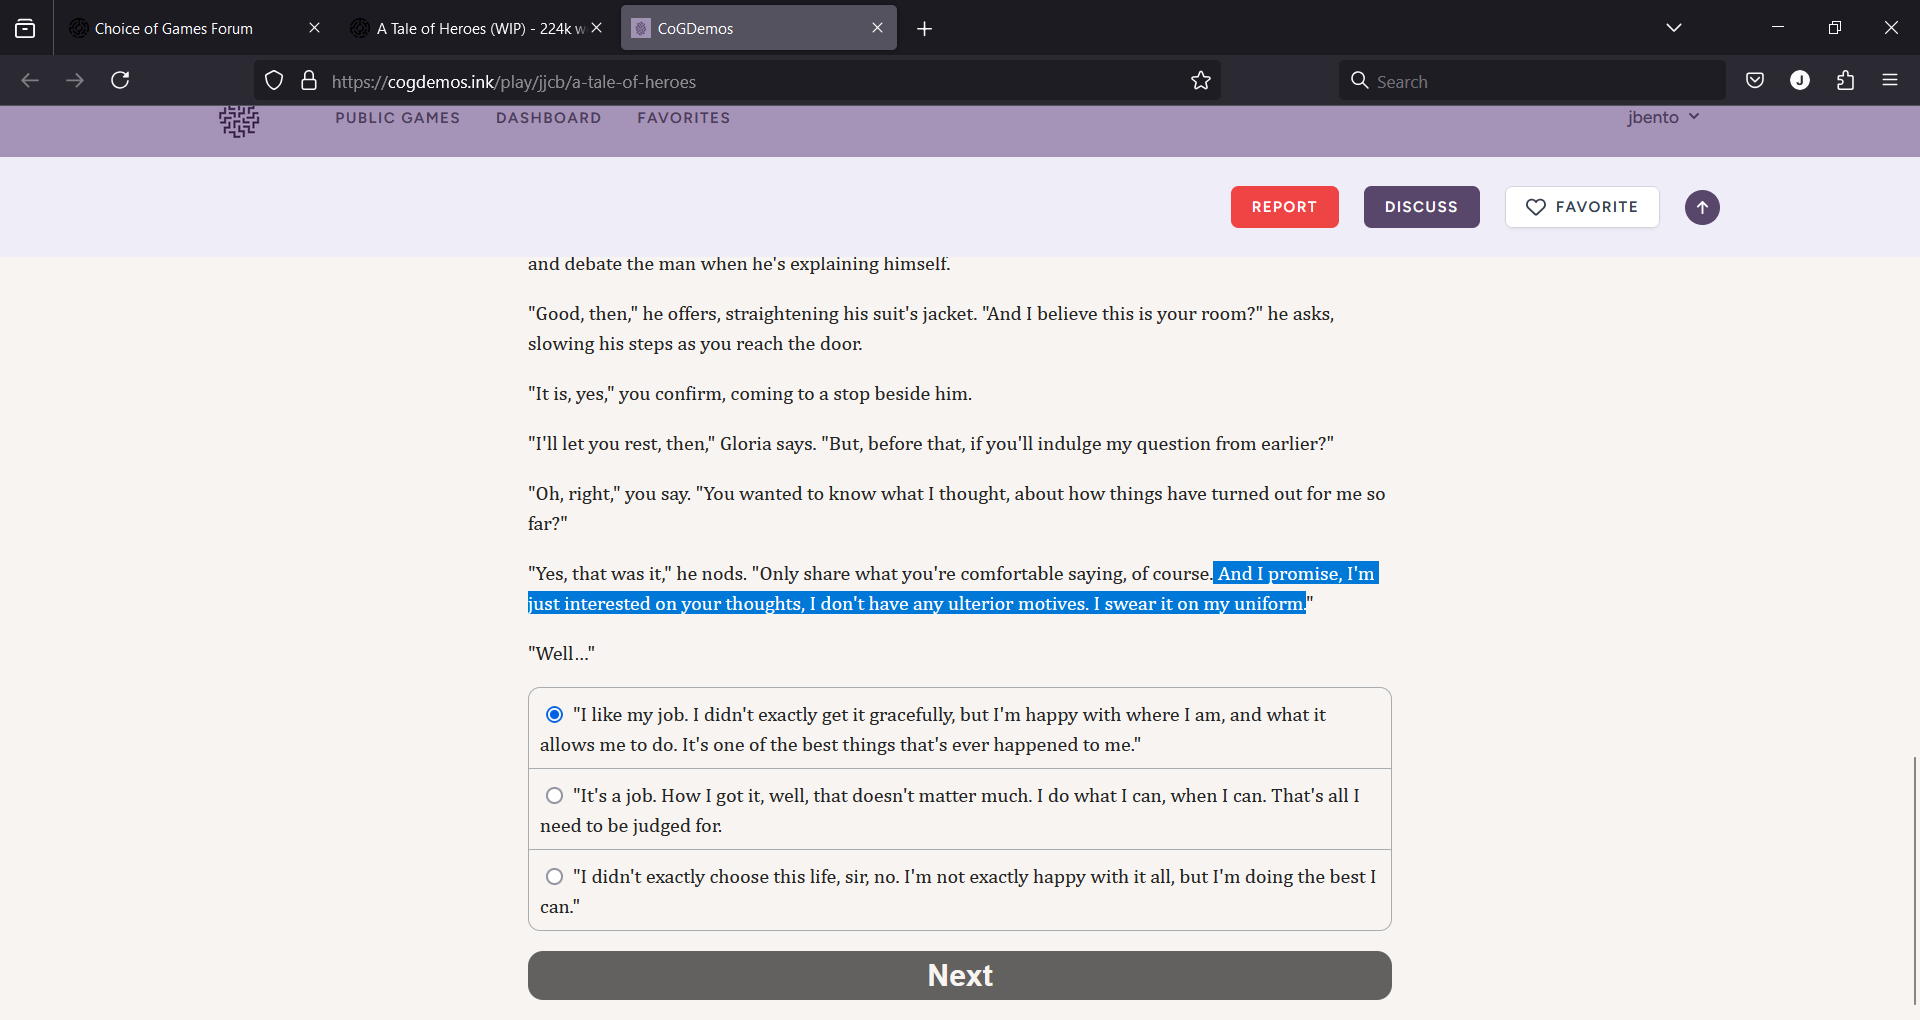Click the REPORT button
The height and width of the screenshot is (1020, 1920).
pos(1284,207)
